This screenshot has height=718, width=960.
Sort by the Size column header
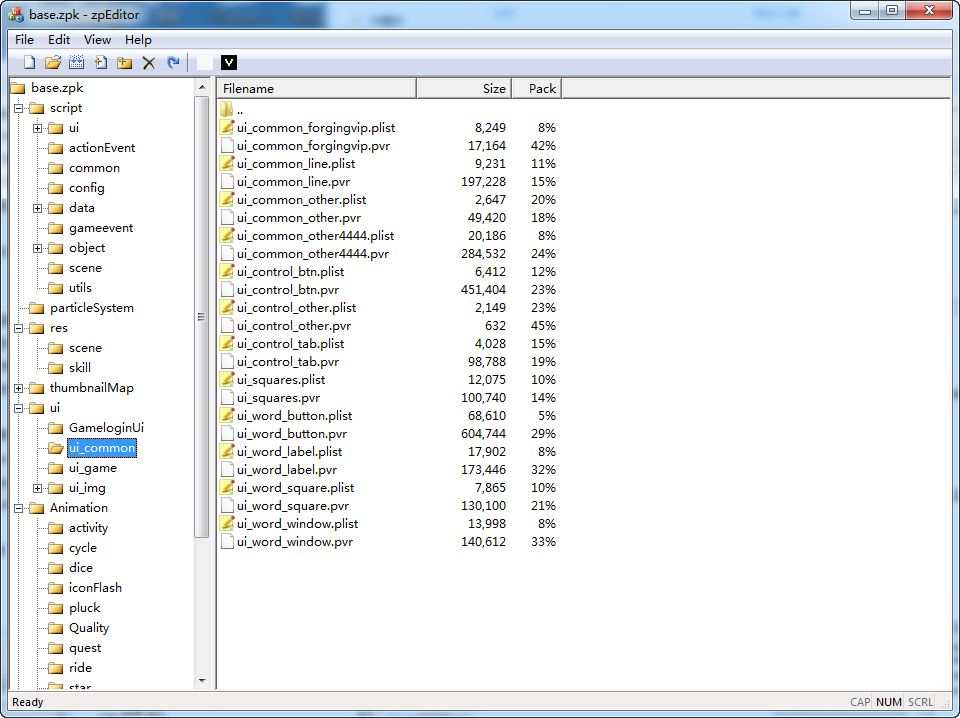point(464,88)
